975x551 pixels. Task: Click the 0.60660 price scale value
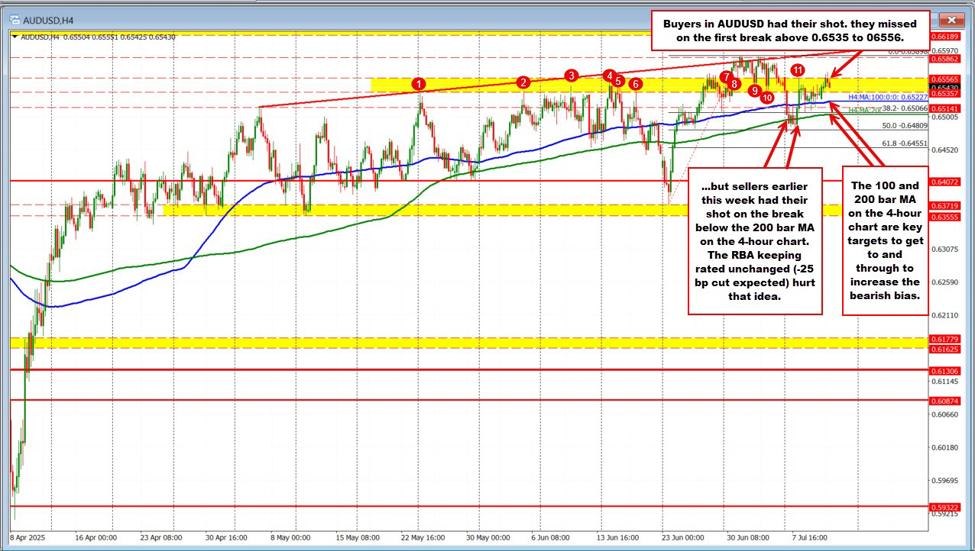(x=944, y=414)
